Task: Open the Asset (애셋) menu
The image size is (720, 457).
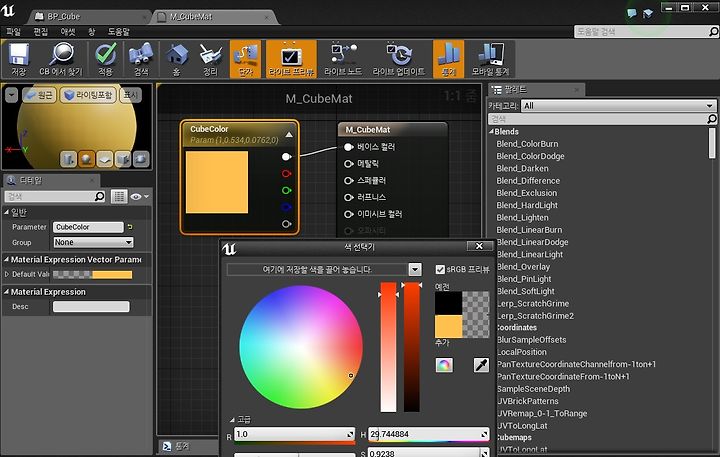Action: pos(68,32)
